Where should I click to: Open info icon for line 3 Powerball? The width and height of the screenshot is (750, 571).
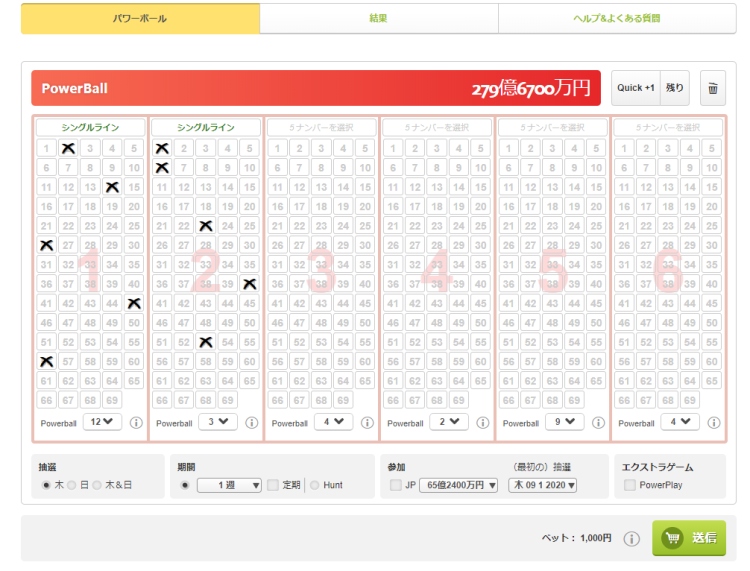[367, 423]
